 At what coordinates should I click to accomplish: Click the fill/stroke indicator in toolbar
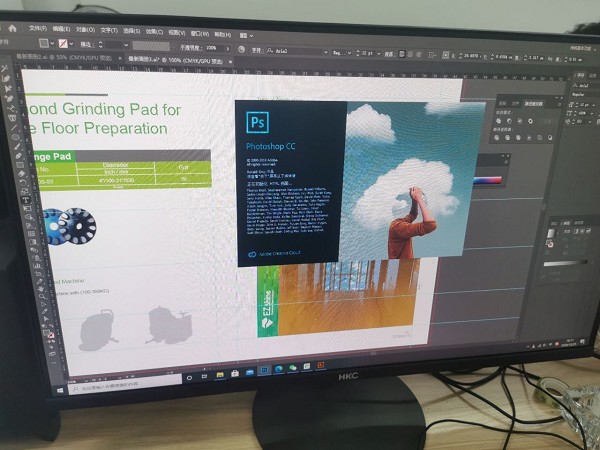tap(49, 334)
